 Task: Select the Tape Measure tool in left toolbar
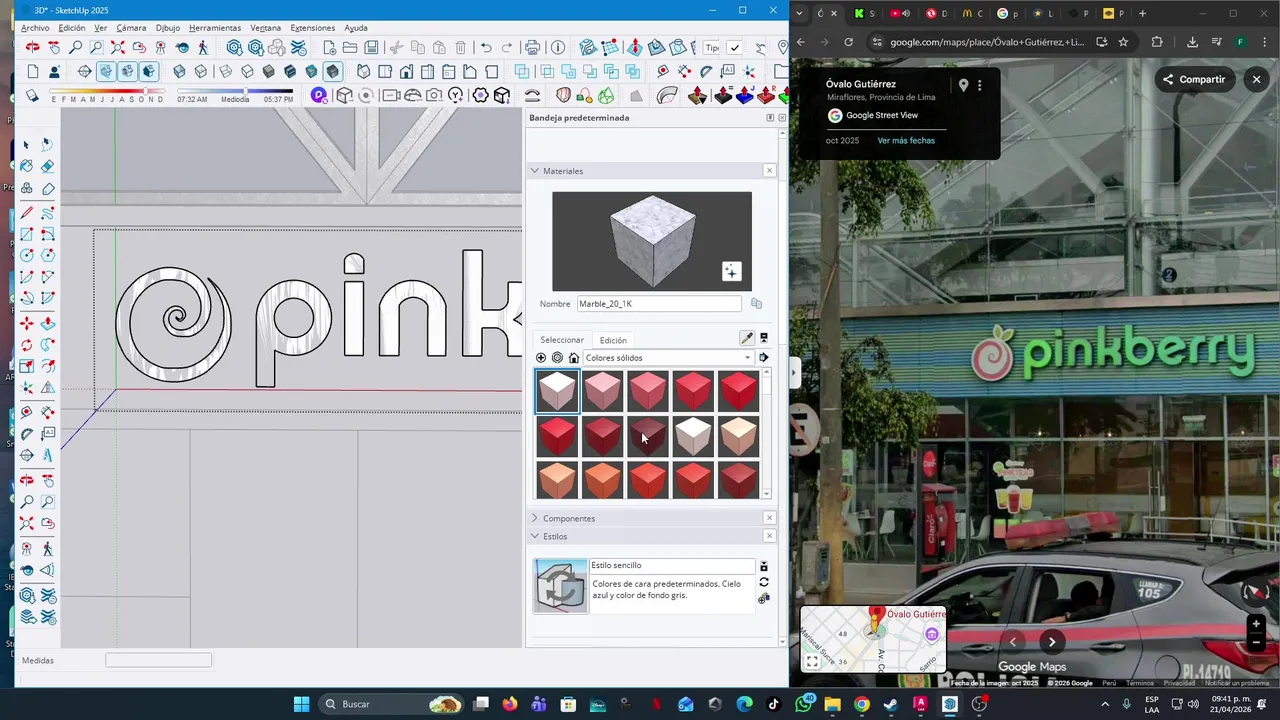[x=26, y=411]
